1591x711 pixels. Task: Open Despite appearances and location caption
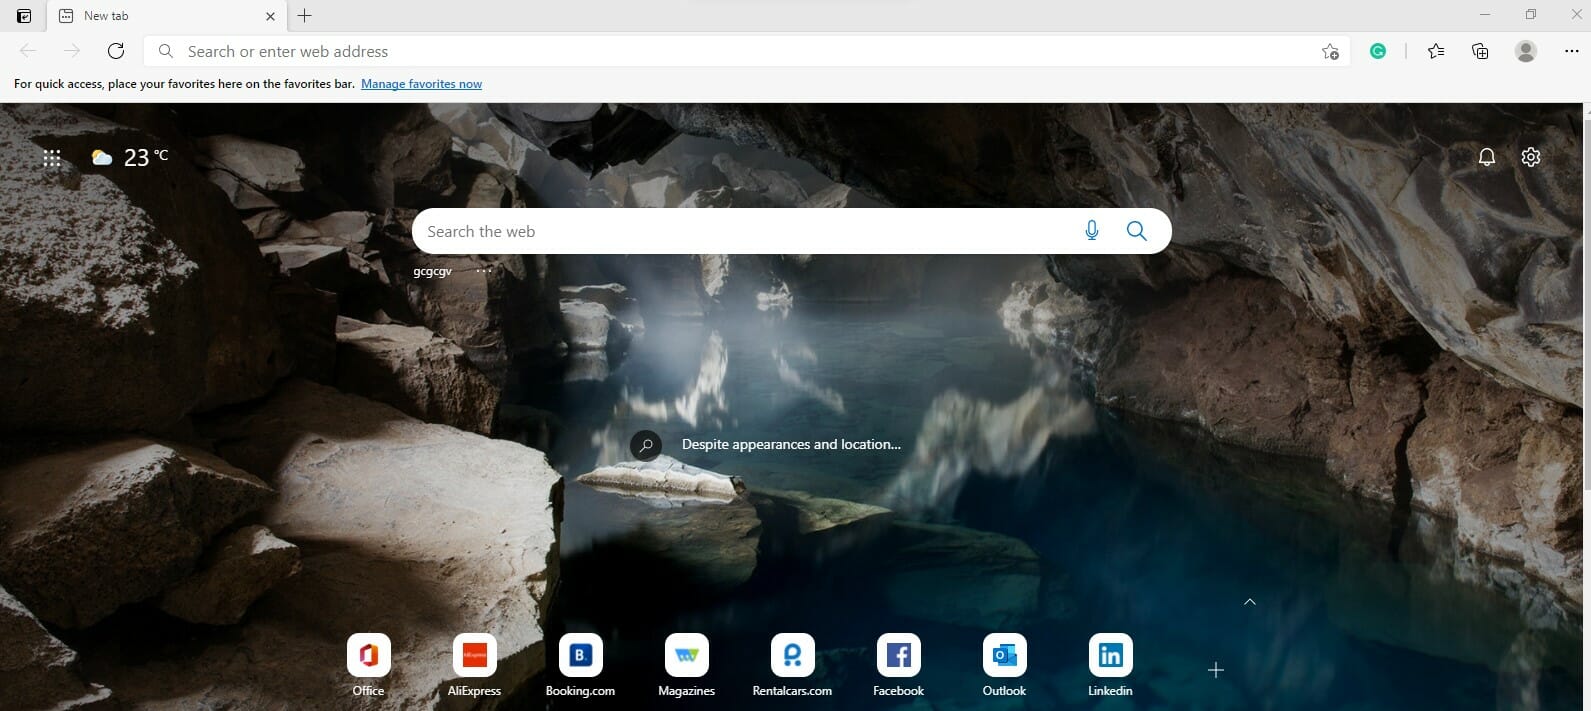pyautogui.click(x=791, y=444)
